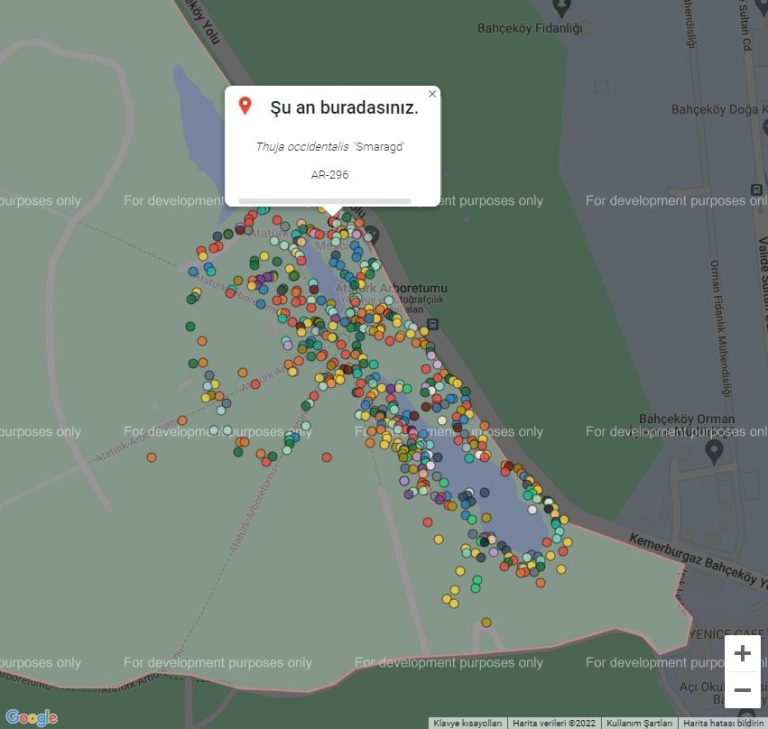The image size is (768, 729).
Task: Click the Bahçeköy Orman place pin
Action: click(714, 450)
